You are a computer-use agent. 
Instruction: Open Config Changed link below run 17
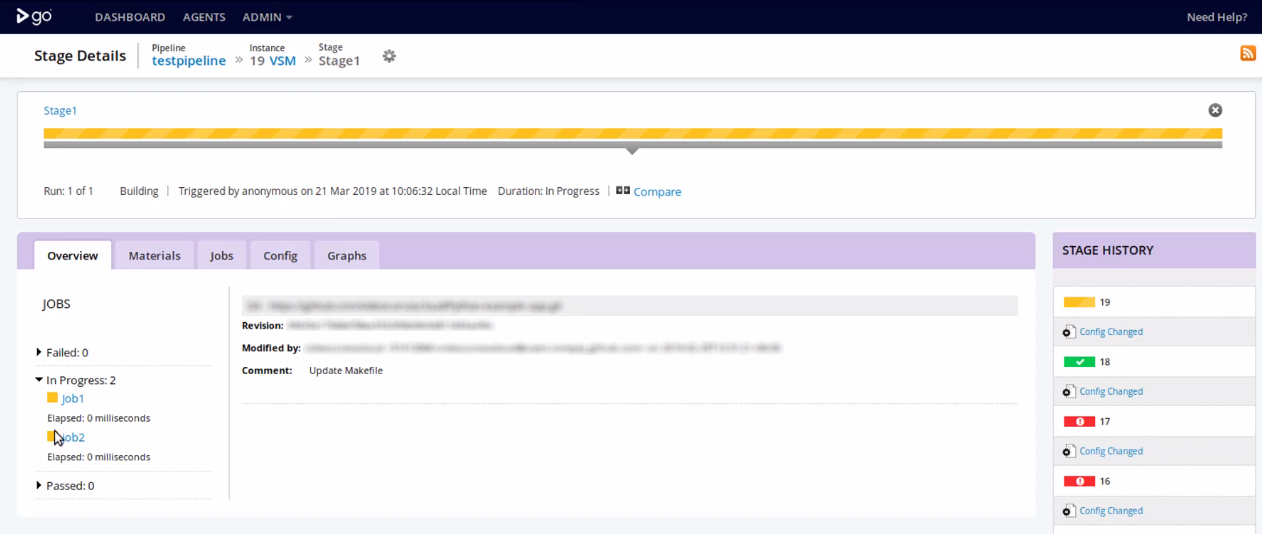(1111, 451)
